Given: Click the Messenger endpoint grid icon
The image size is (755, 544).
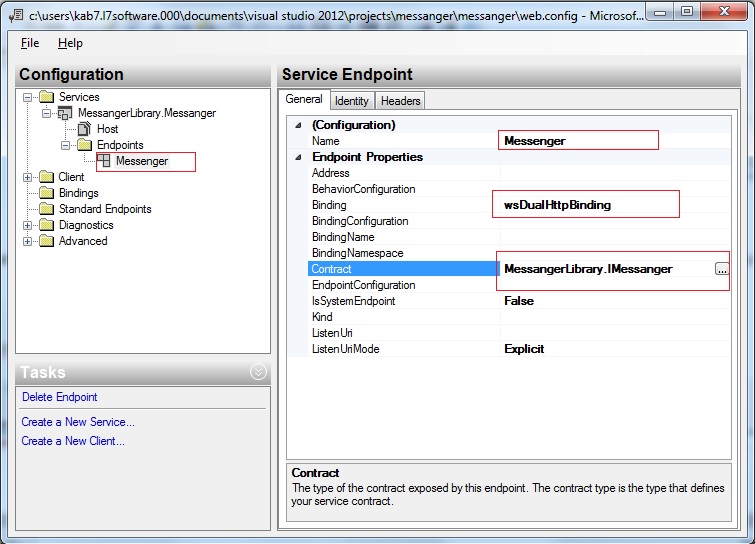Looking at the screenshot, I should coord(104,161).
